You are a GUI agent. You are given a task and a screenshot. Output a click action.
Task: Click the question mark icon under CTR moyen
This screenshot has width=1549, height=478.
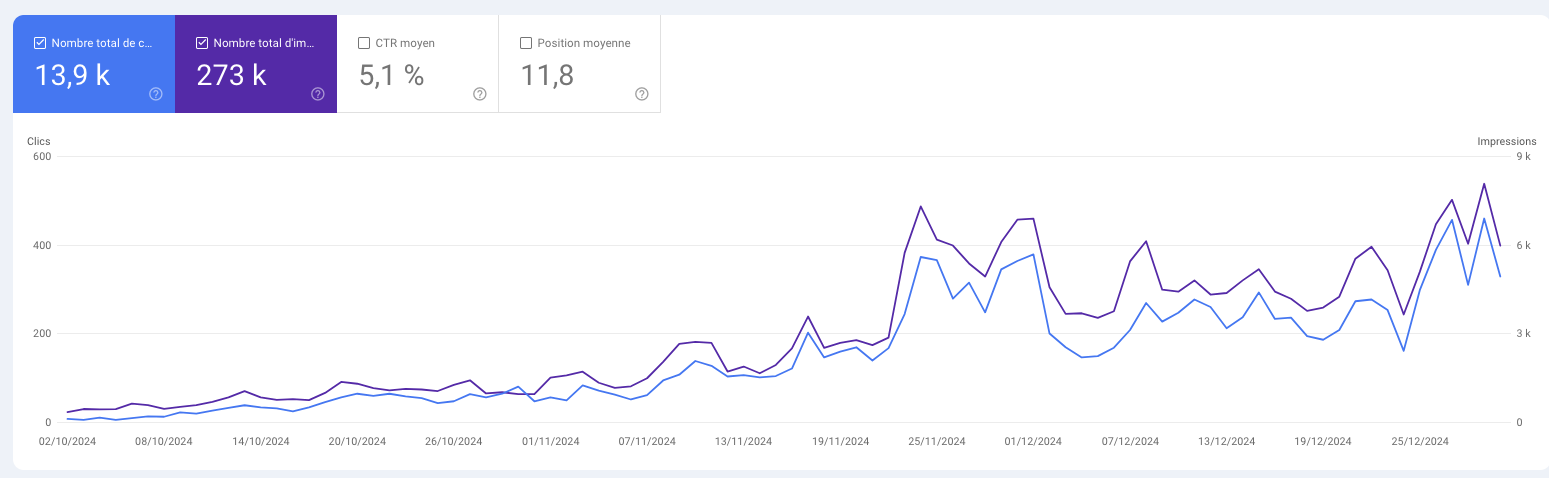pos(480,94)
